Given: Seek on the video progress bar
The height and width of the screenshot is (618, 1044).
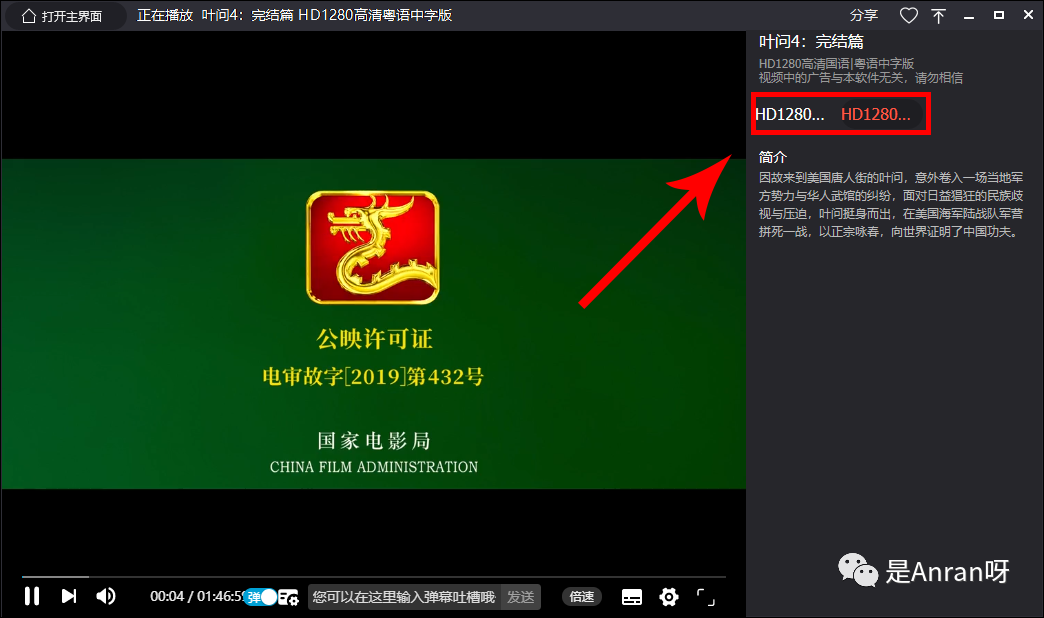Looking at the screenshot, I should [x=374, y=577].
